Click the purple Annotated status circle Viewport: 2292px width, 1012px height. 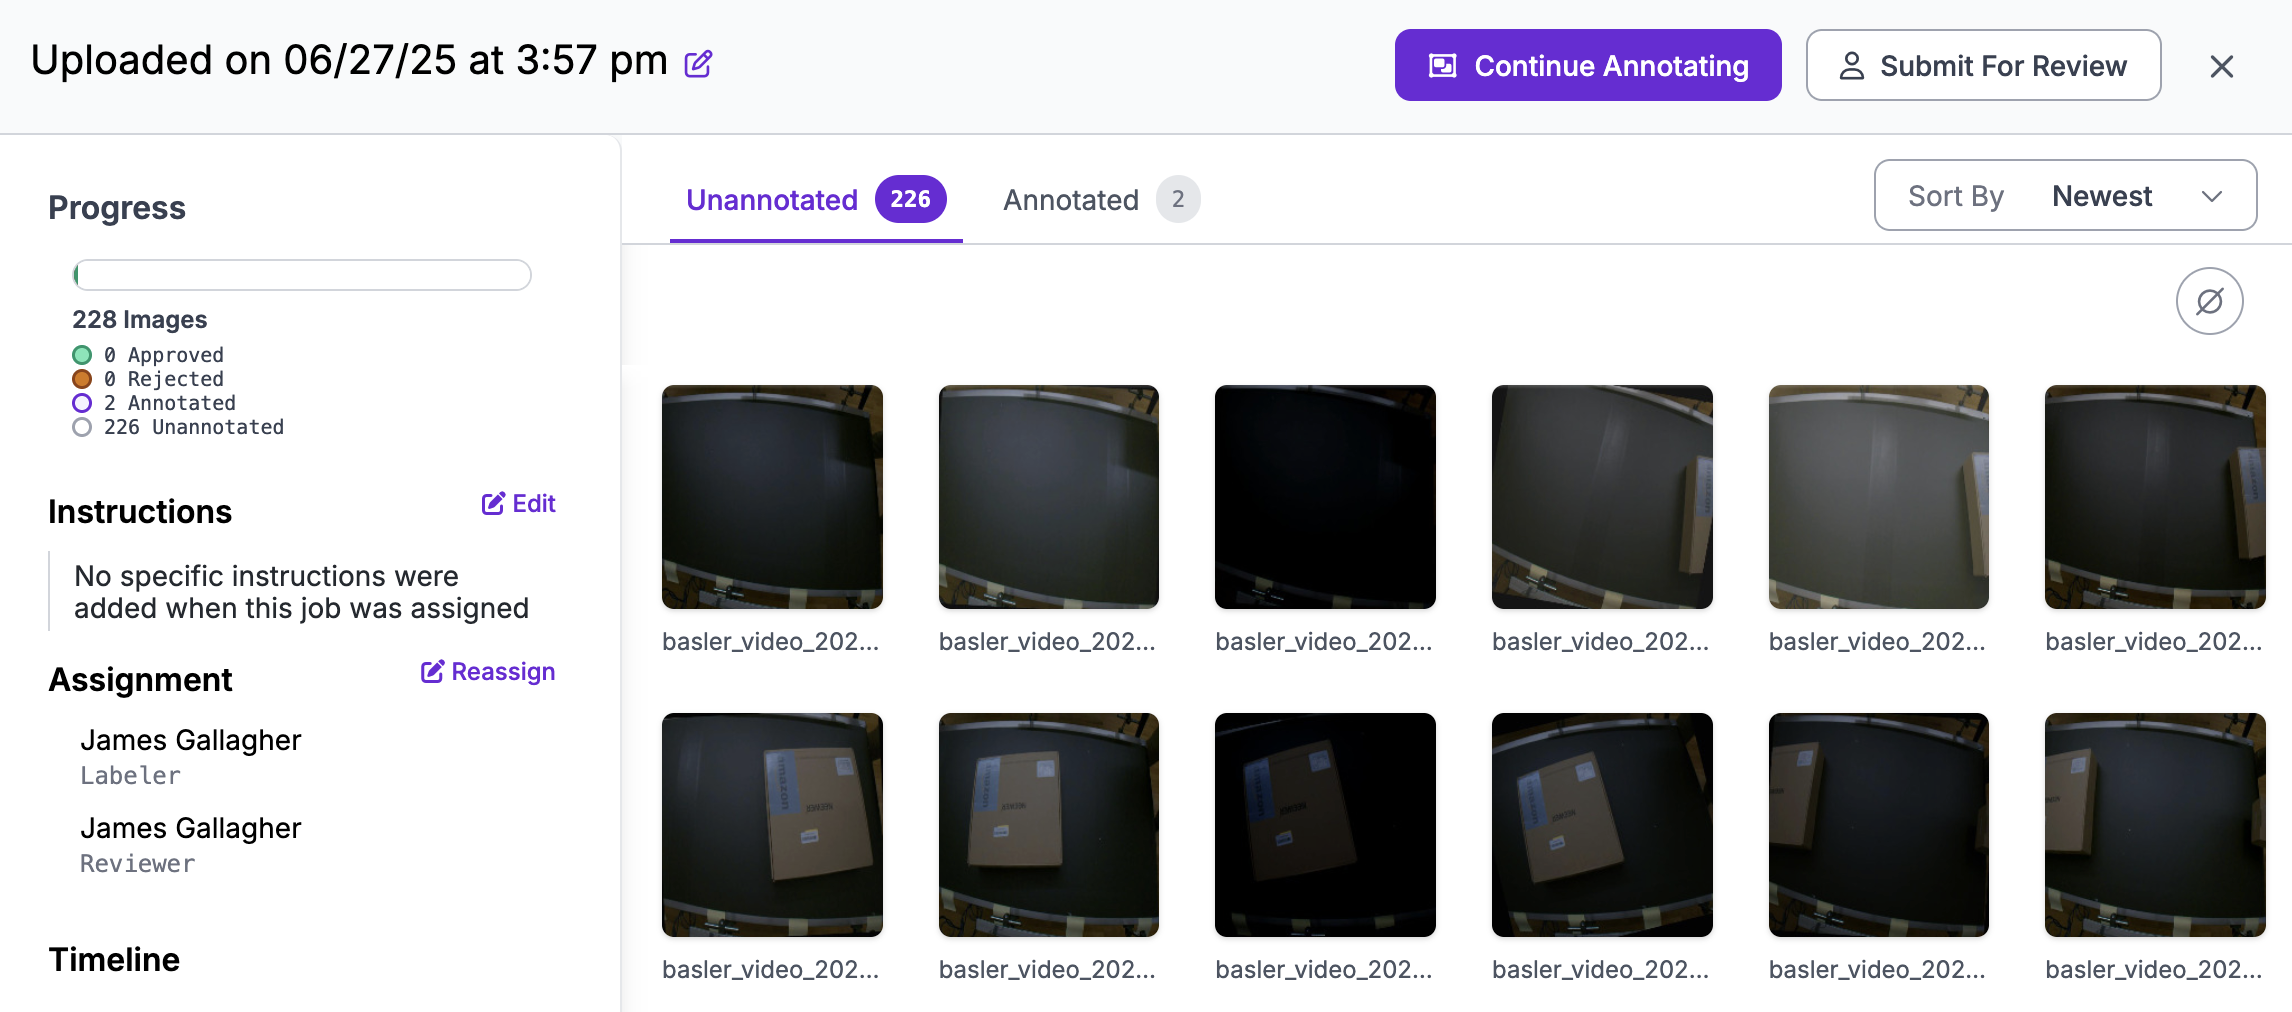(x=82, y=403)
